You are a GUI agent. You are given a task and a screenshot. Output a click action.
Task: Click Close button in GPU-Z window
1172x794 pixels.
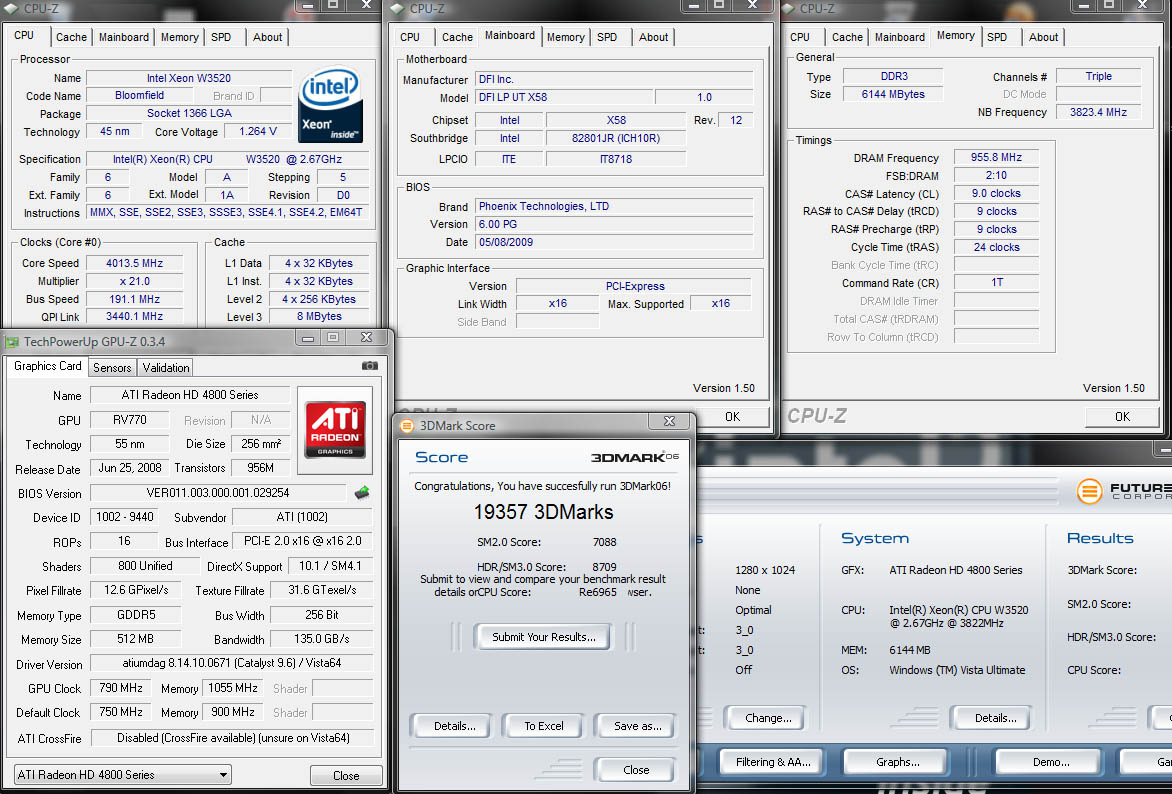click(x=346, y=775)
